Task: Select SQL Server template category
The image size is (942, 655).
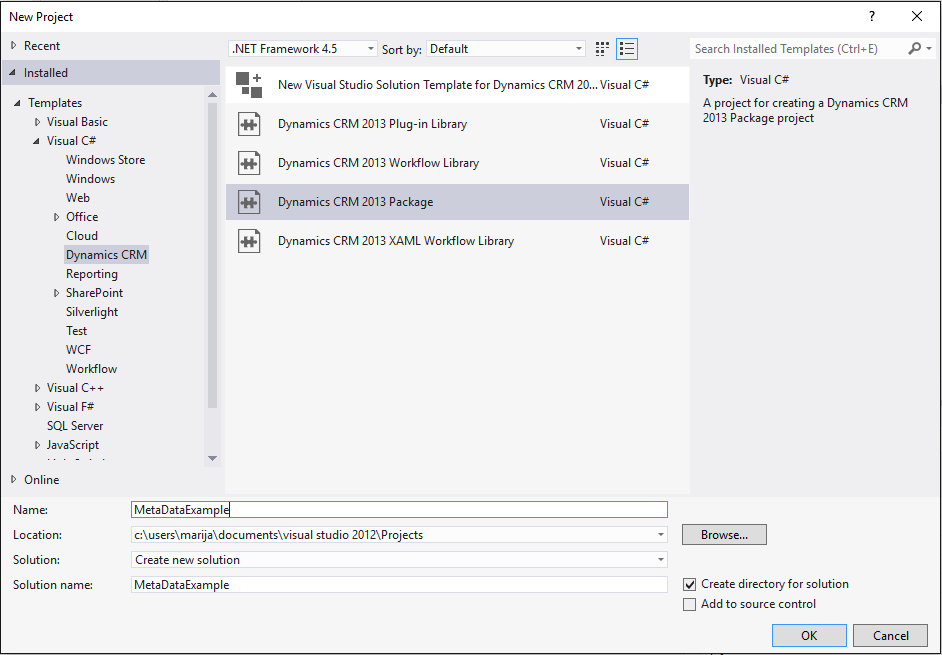Action: pyautogui.click(x=75, y=426)
